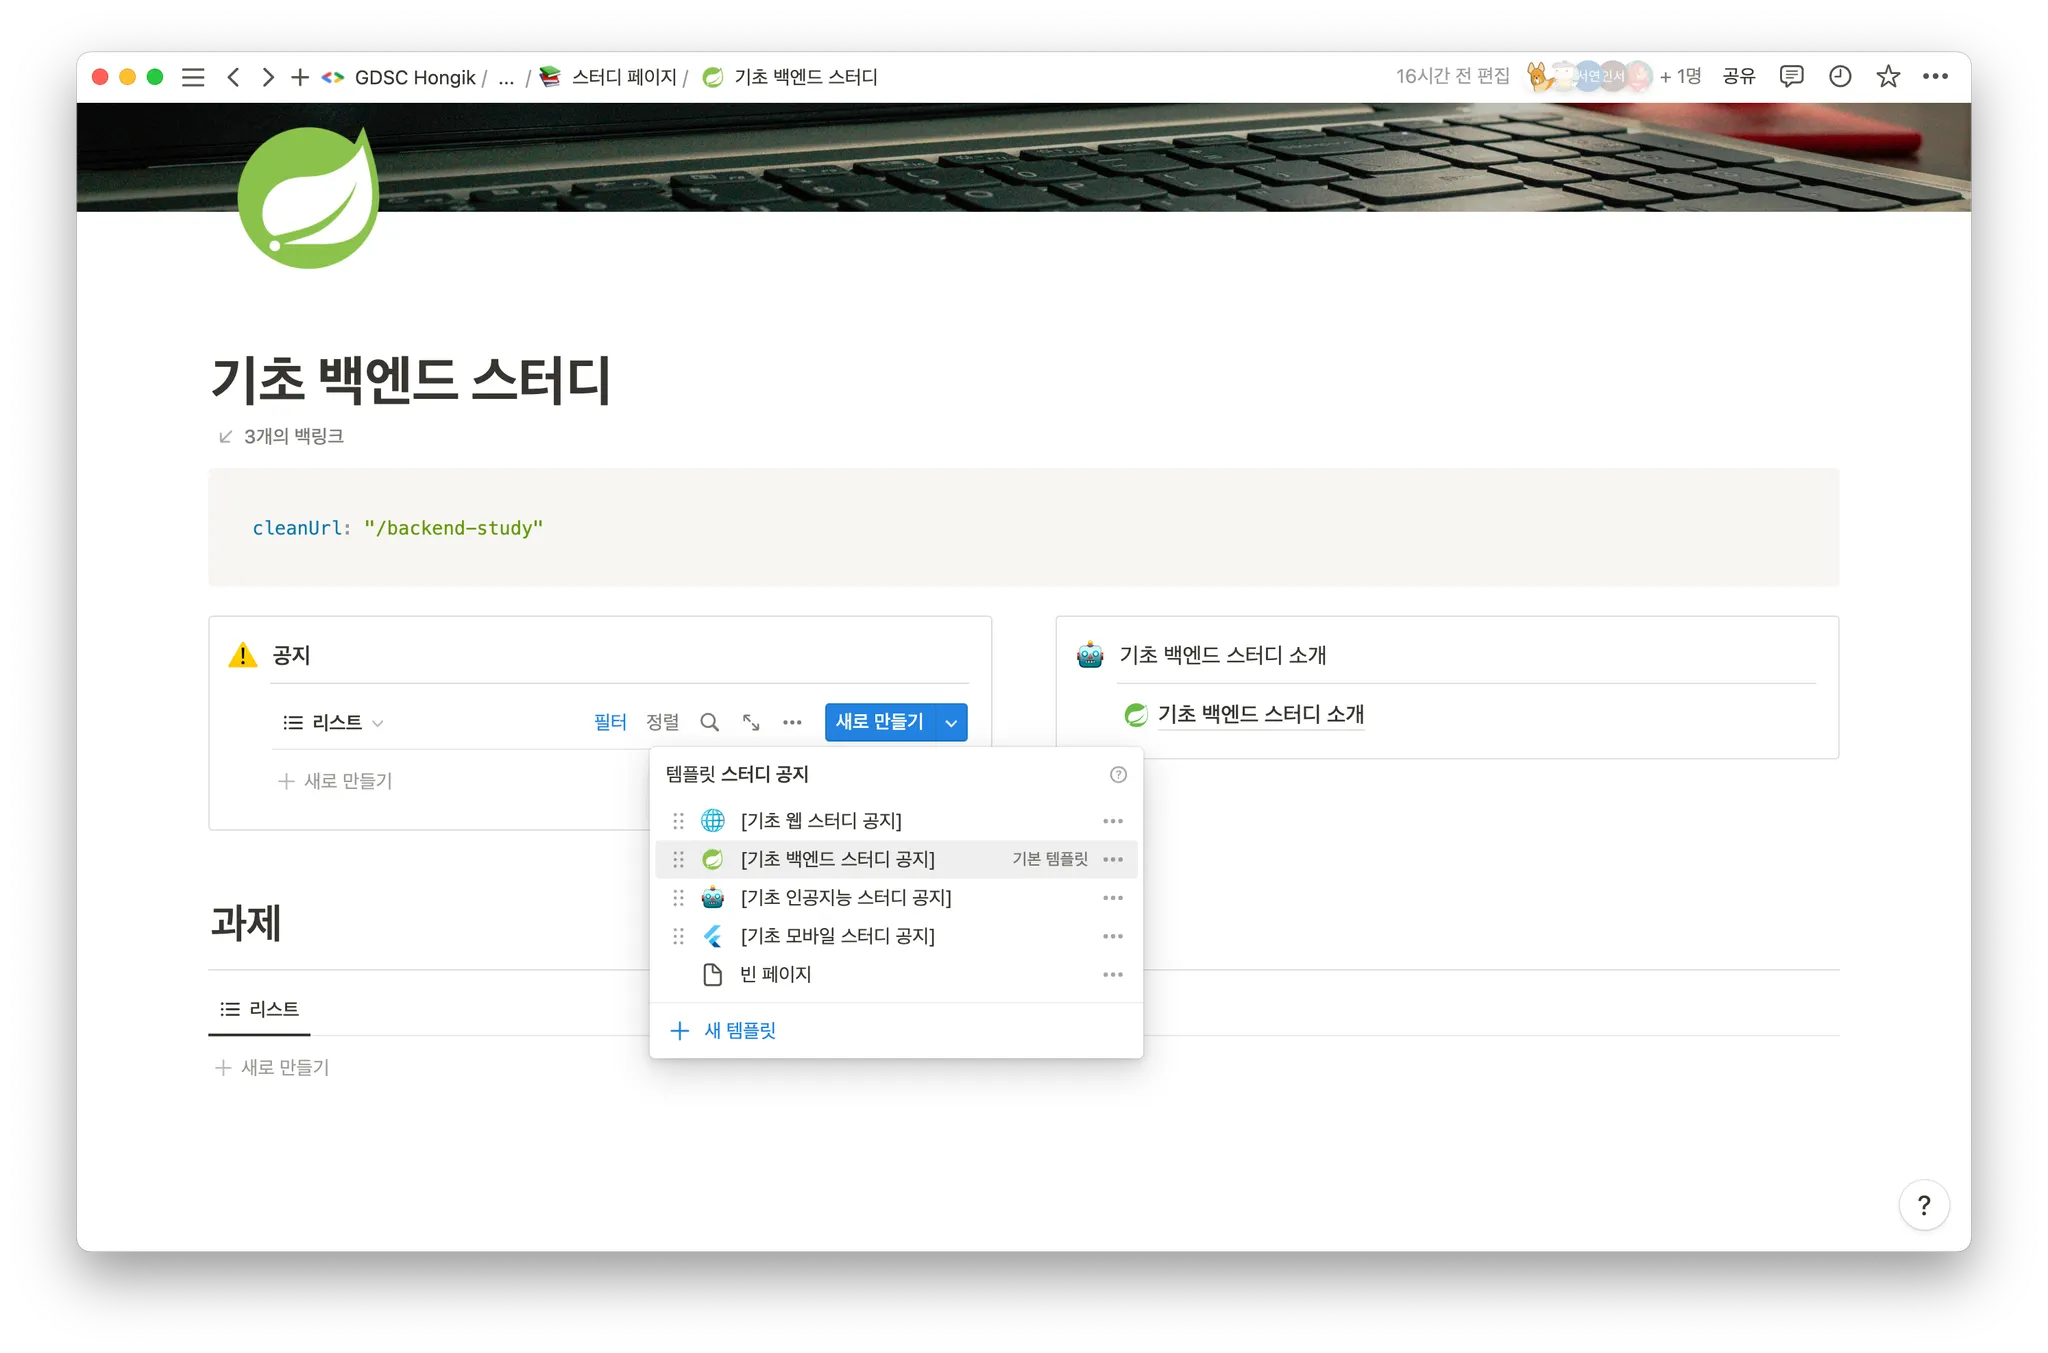
Task: Open options for [기초 모바일 스터디 공지] template
Action: click(x=1113, y=937)
